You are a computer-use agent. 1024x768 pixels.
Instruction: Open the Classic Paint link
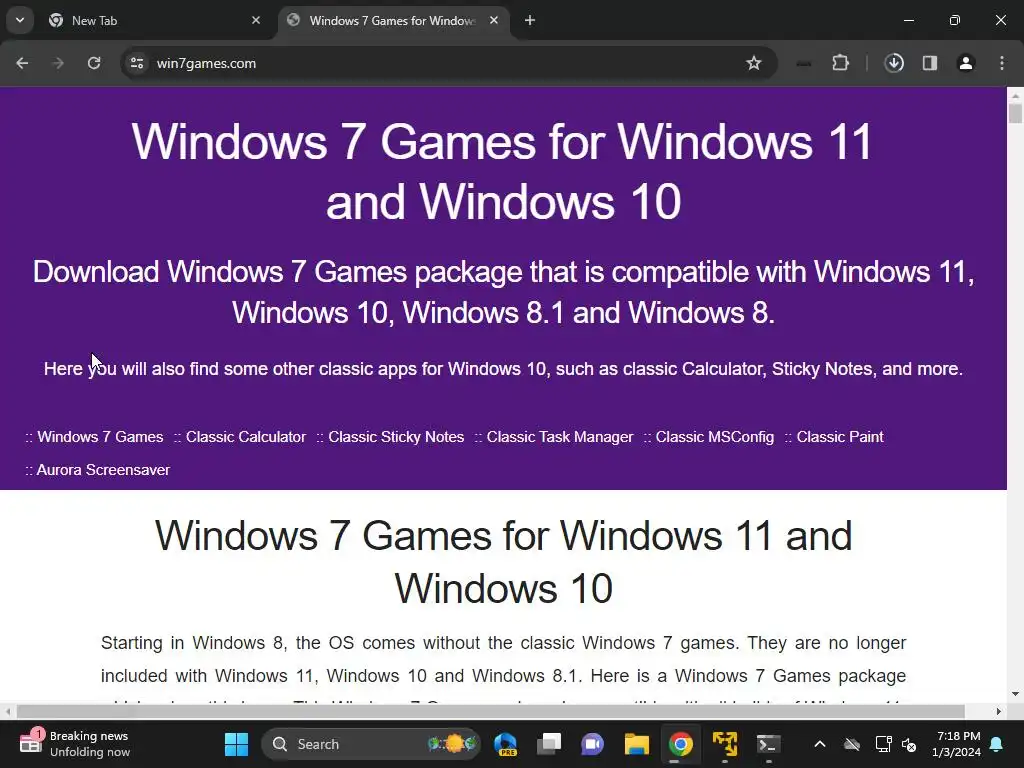840,437
